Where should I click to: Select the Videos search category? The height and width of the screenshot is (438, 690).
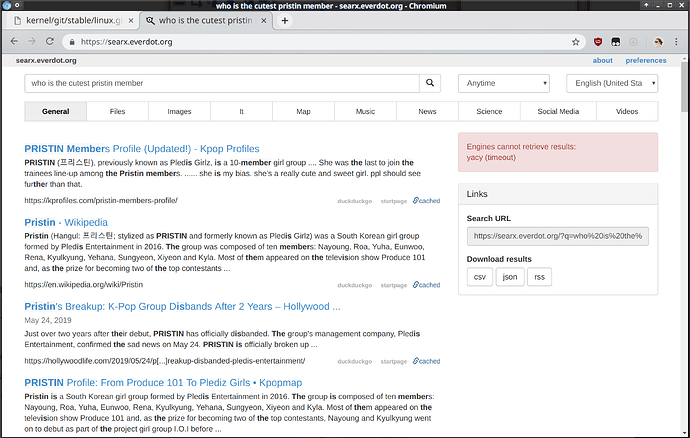627,111
